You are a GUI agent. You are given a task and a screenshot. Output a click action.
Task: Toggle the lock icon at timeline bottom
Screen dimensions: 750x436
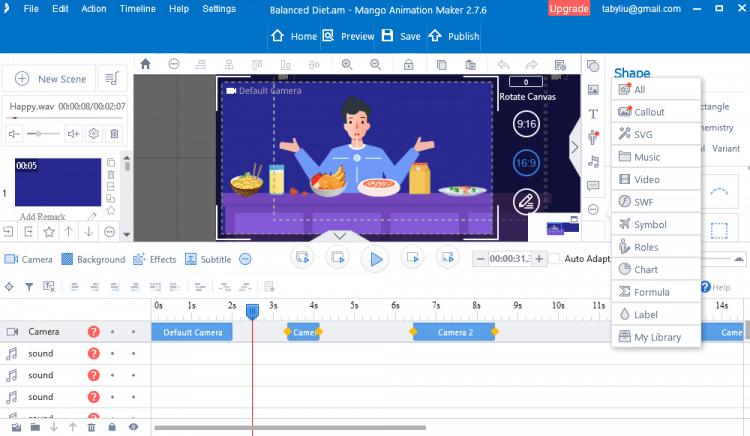[x=112, y=427]
